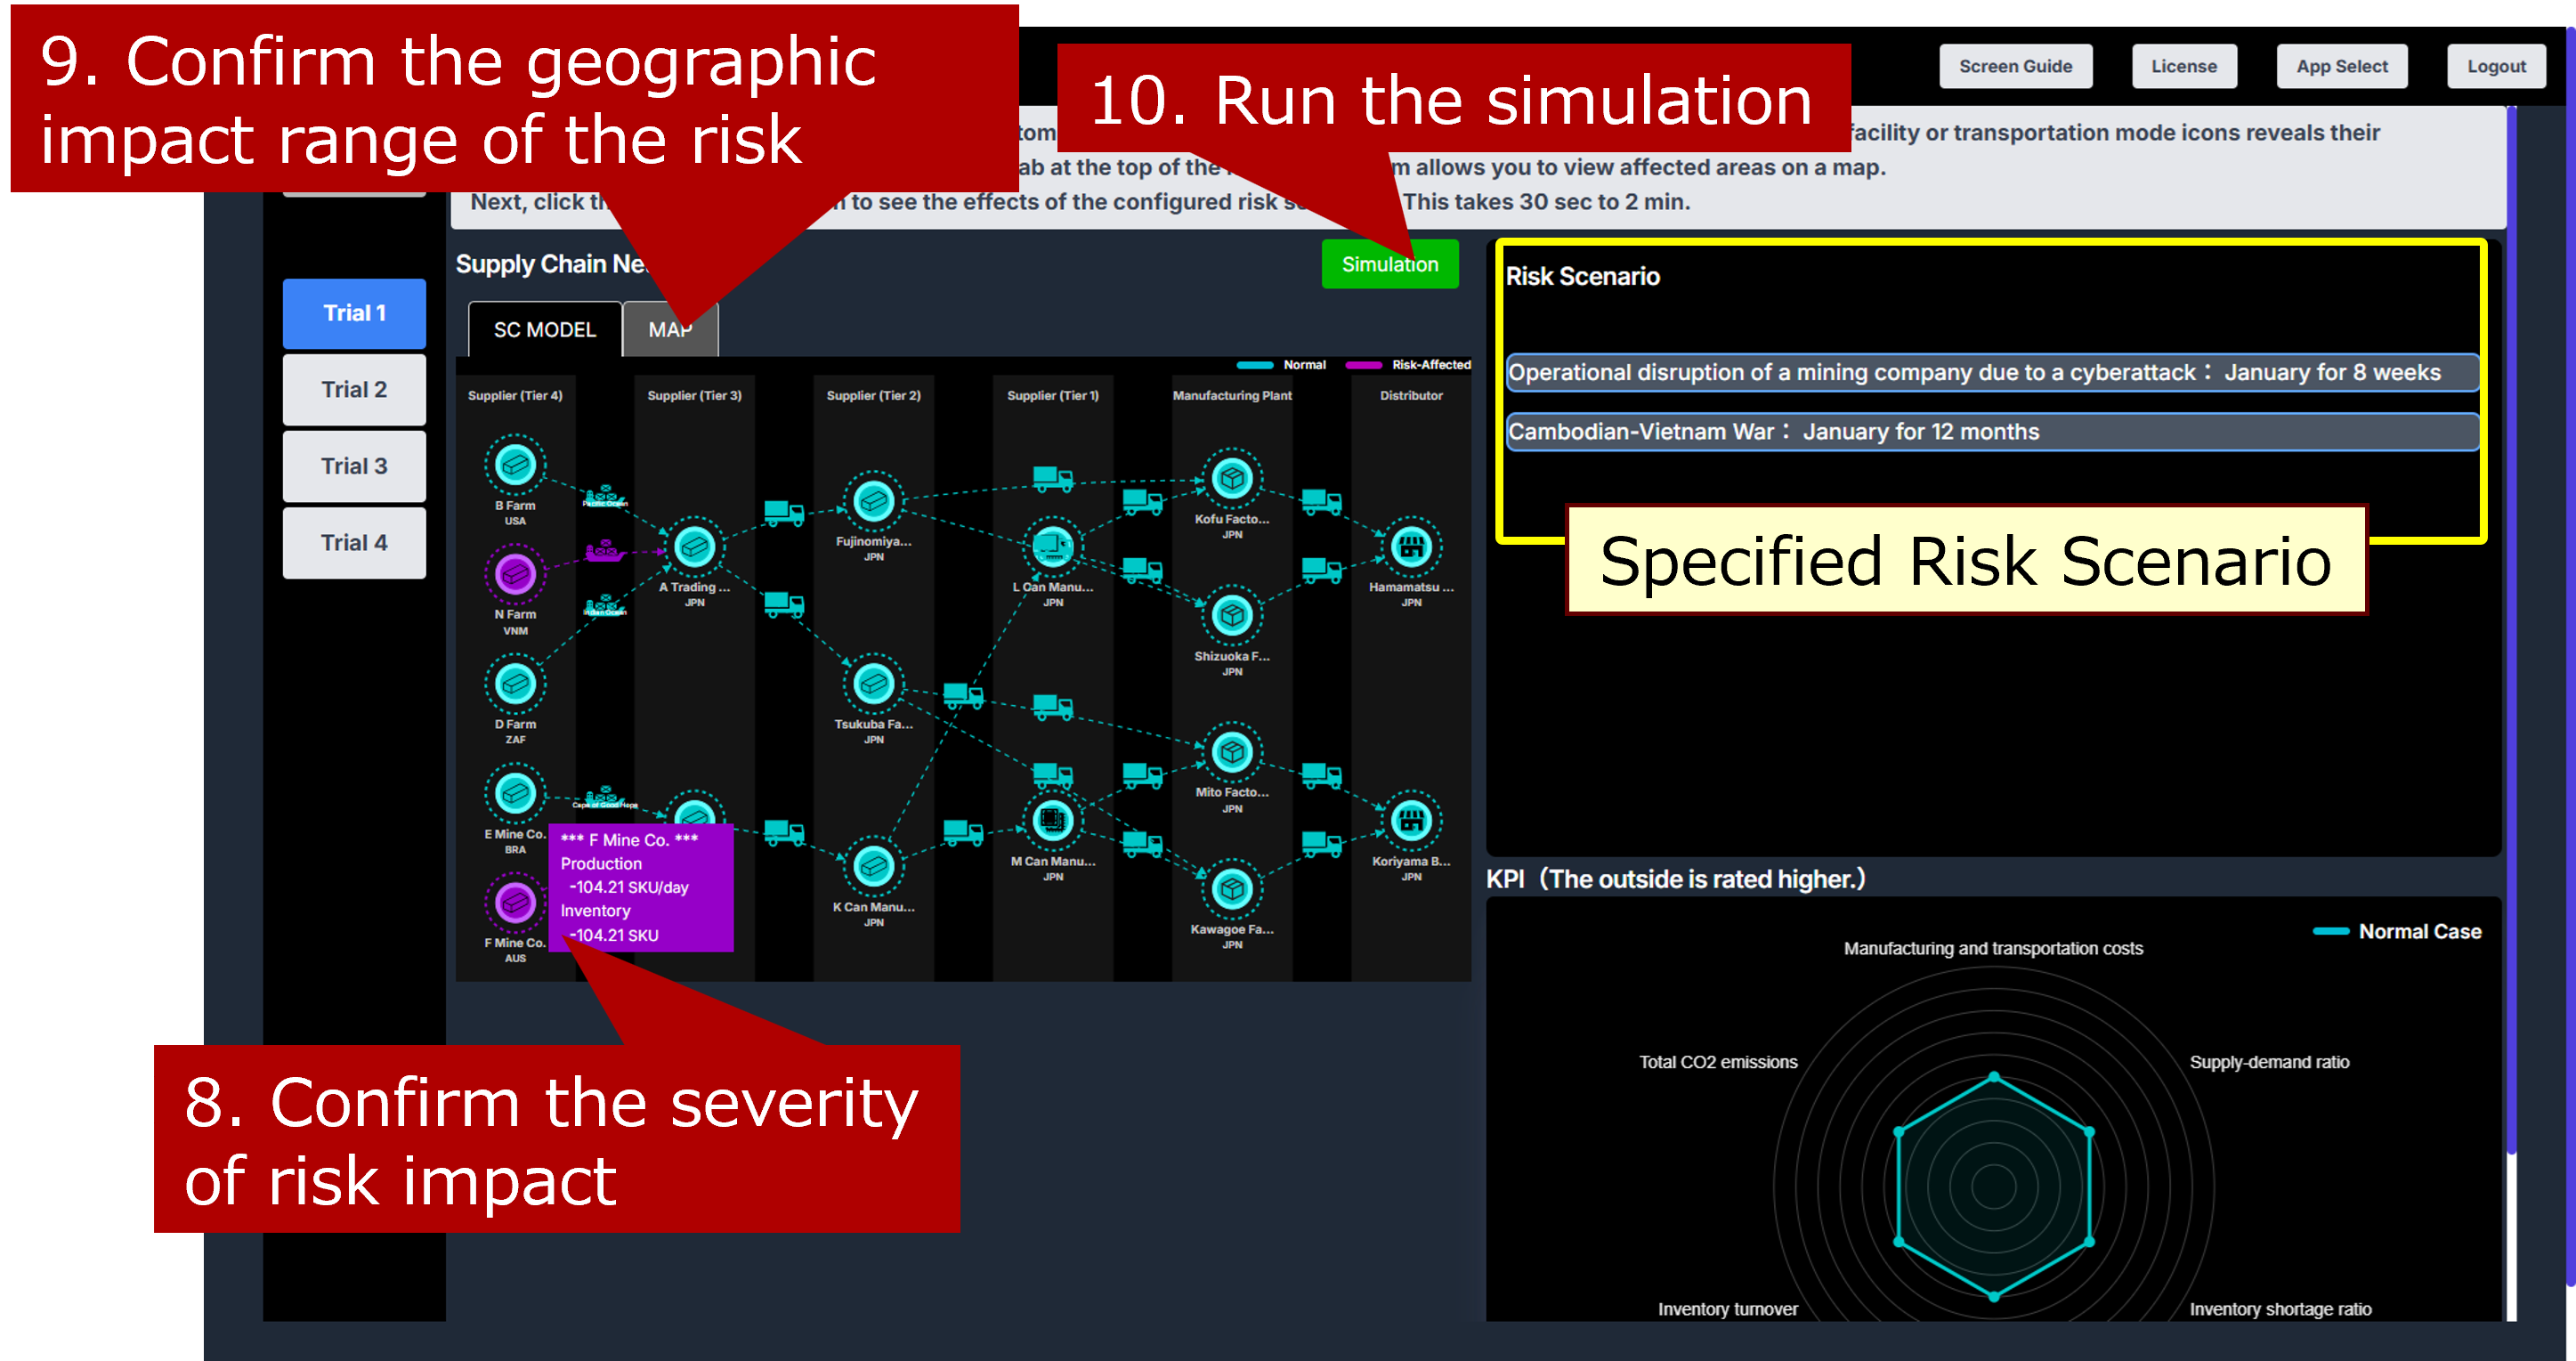Click the D Farm ZAF supplier icon
The width and height of the screenshot is (2576, 1361).
[515, 684]
